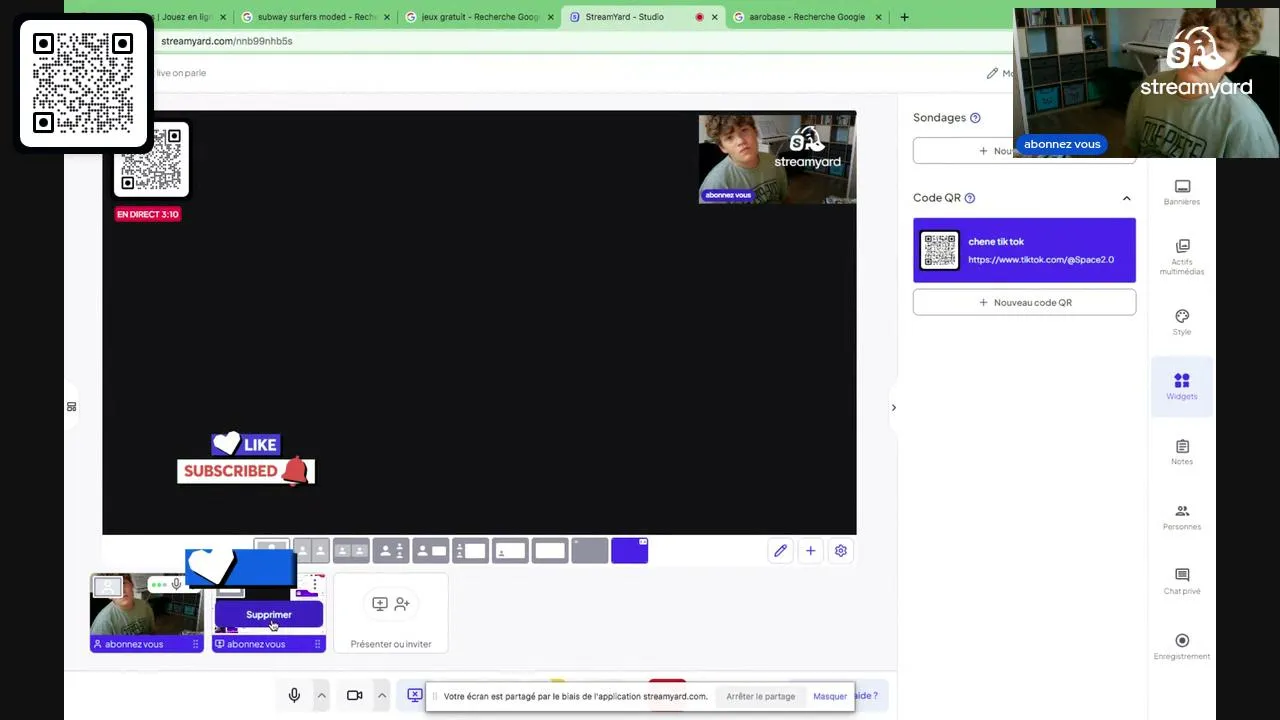Open layout settings gear icon
Image resolution: width=1280 pixels, height=720 pixels.
(841, 551)
